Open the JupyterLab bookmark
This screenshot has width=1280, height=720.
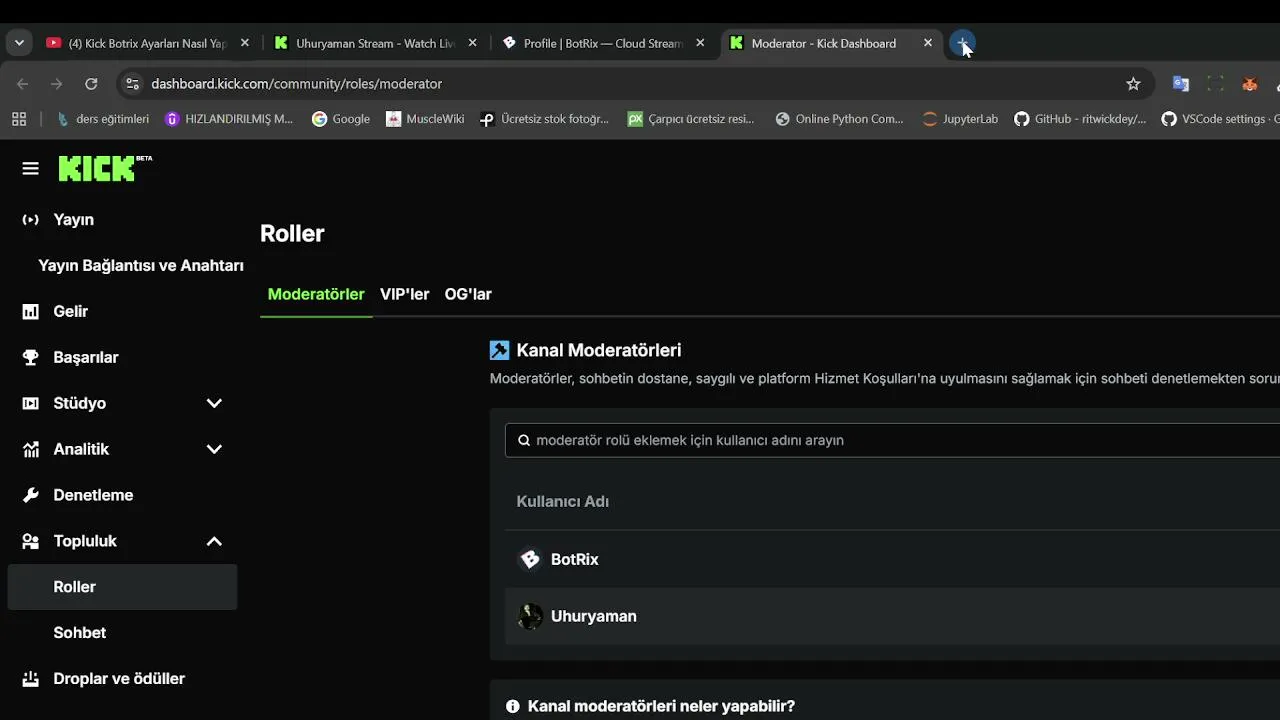click(960, 119)
